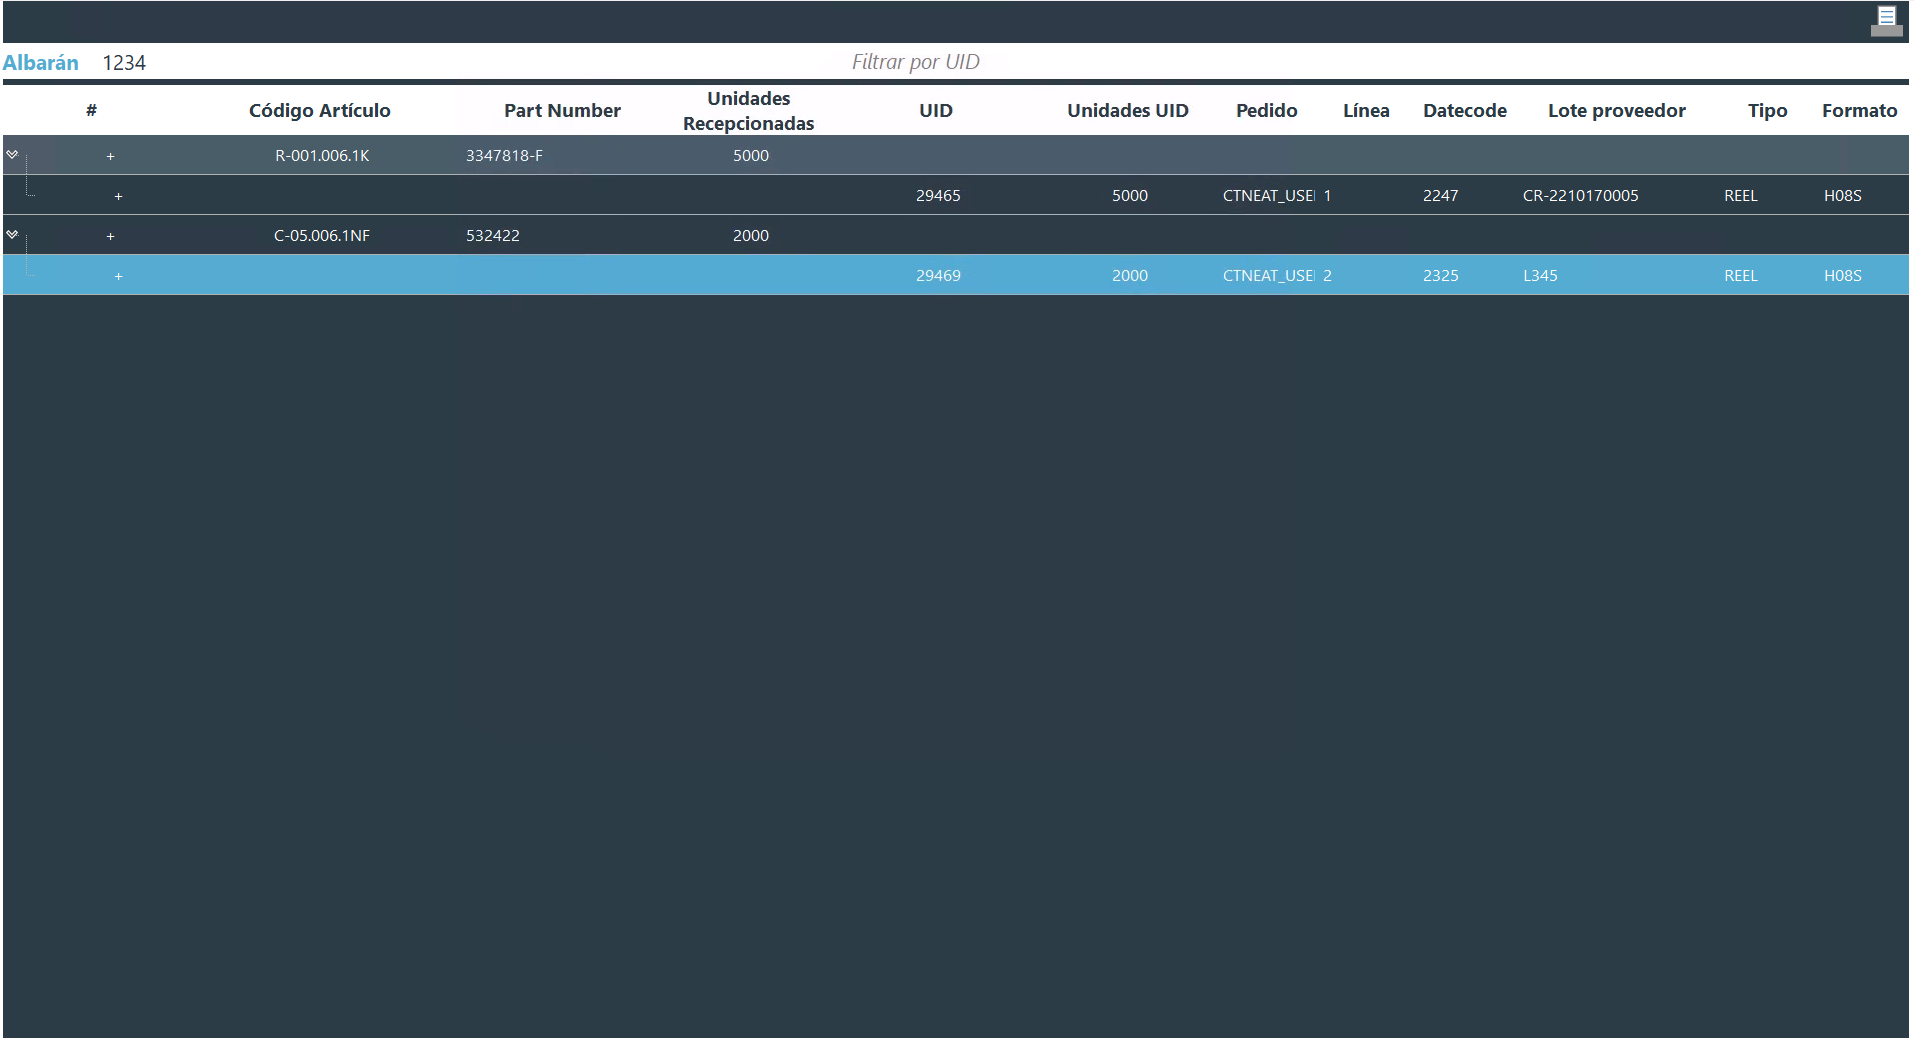Viewport: 1914px width, 1038px height.
Task: Sort by the Part Number column header
Action: tap(562, 111)
